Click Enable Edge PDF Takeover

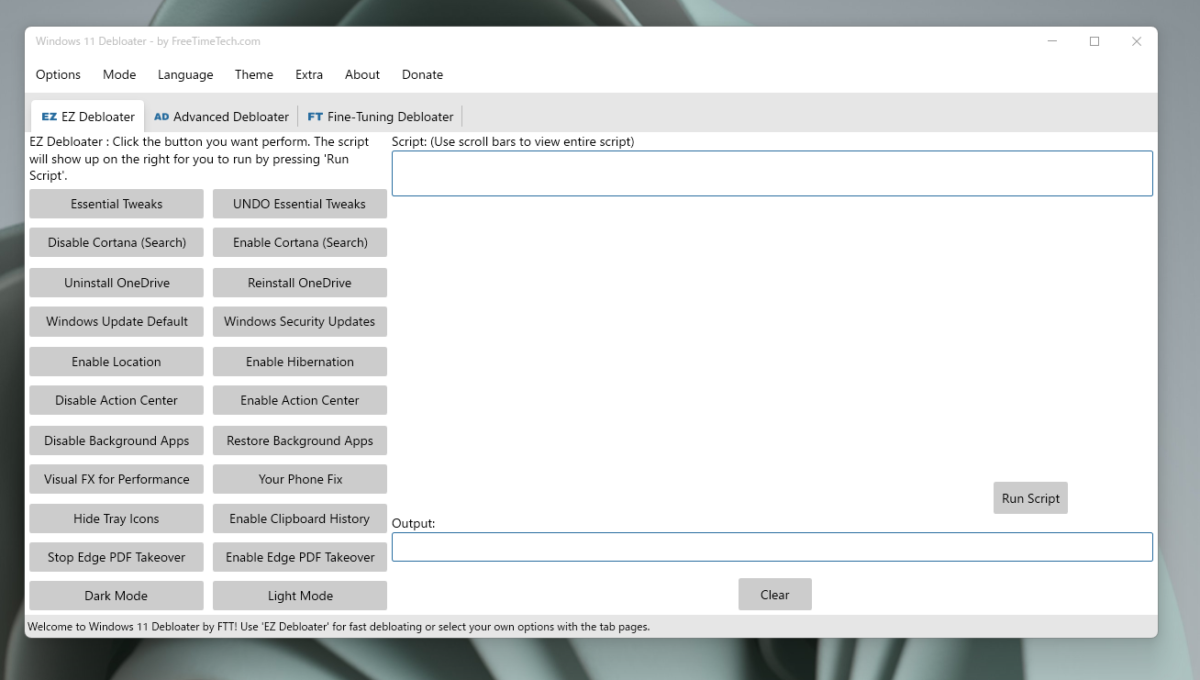pyautogui.click(x=300, y=557)
